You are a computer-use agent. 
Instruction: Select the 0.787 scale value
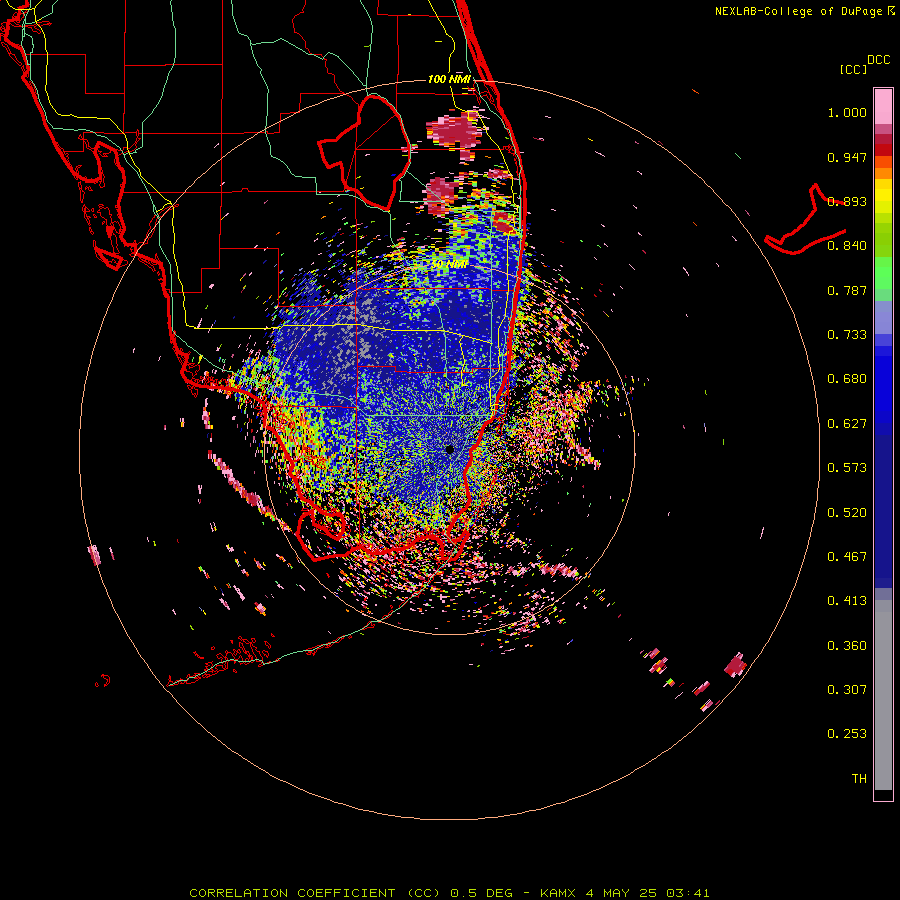tap(847, 290)
